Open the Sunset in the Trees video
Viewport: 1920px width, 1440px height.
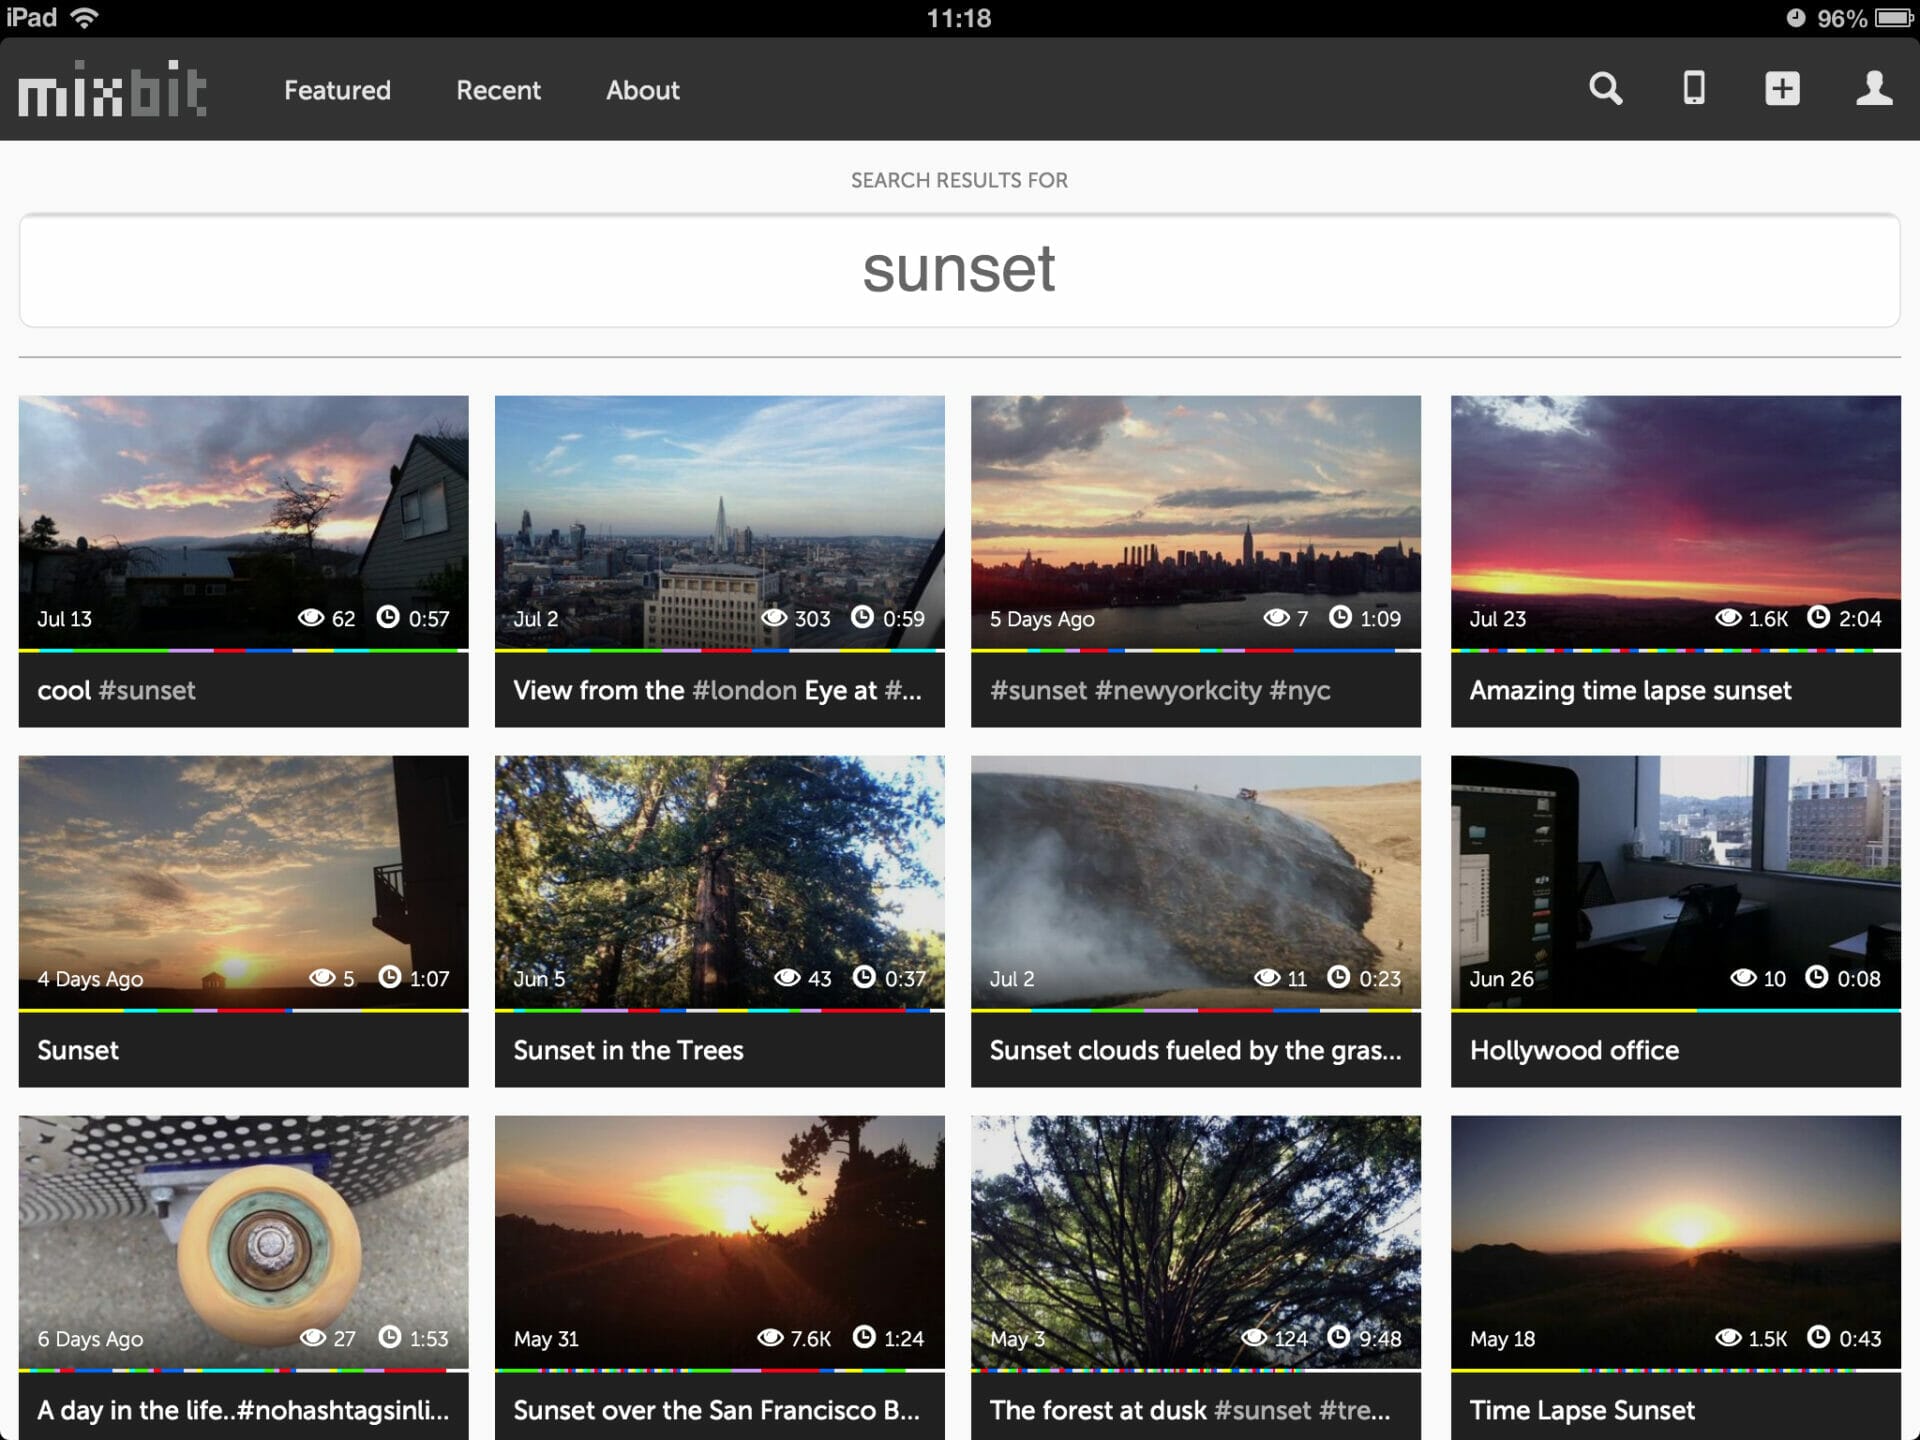point(718,880)
